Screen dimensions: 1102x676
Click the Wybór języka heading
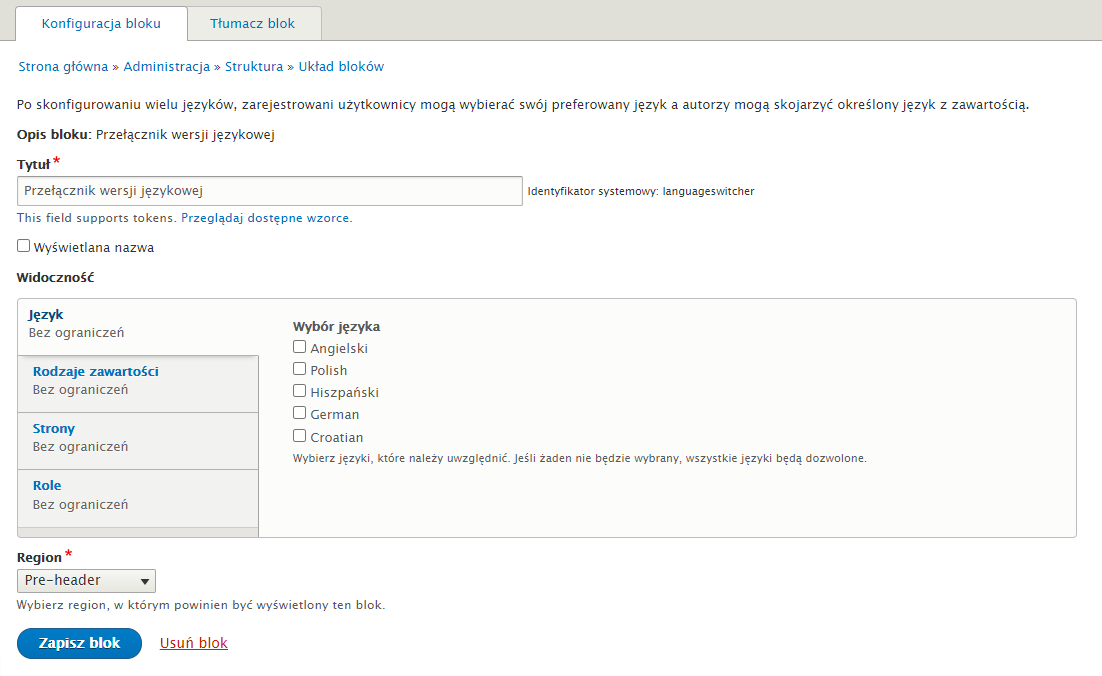(337, 327)
